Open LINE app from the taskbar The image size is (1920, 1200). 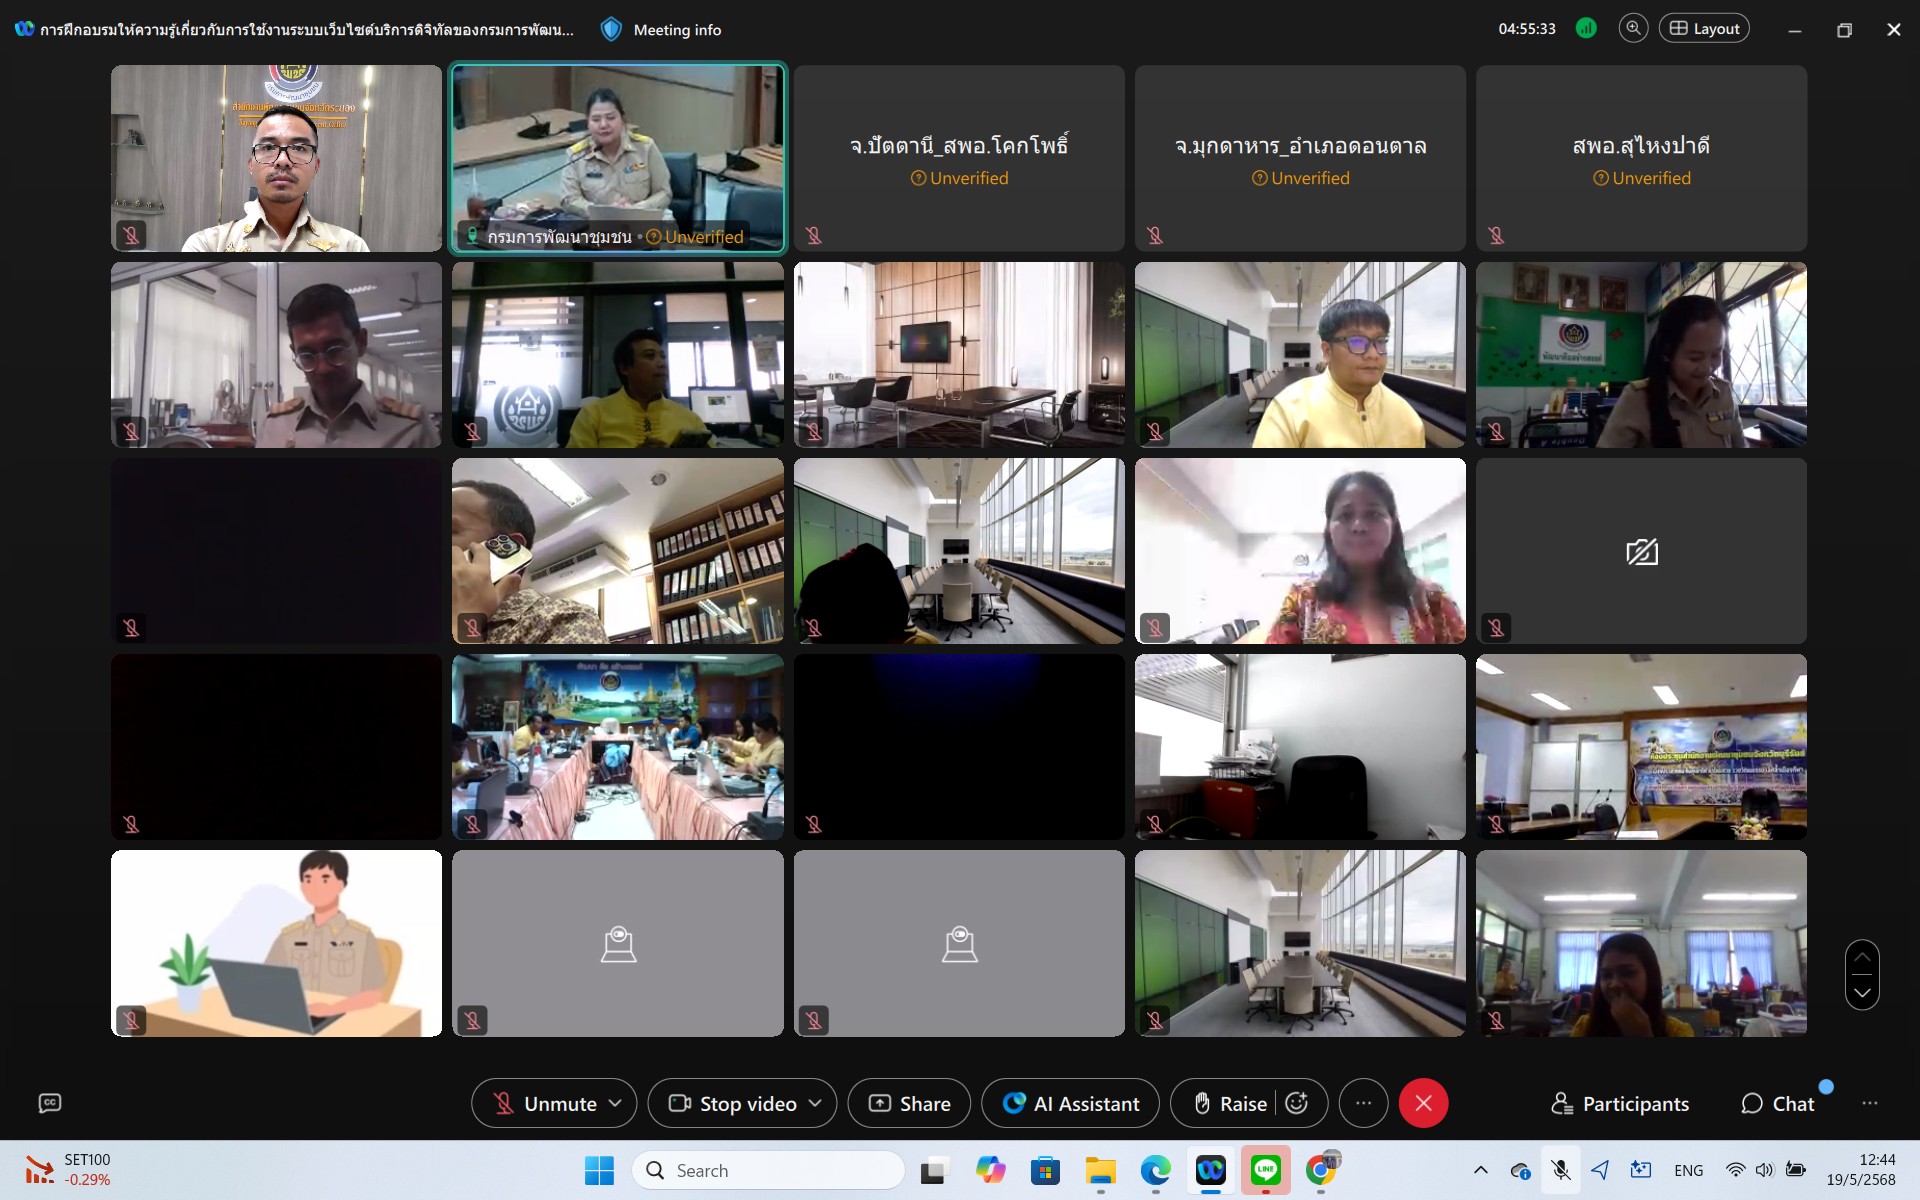tap(1265, 1170)
